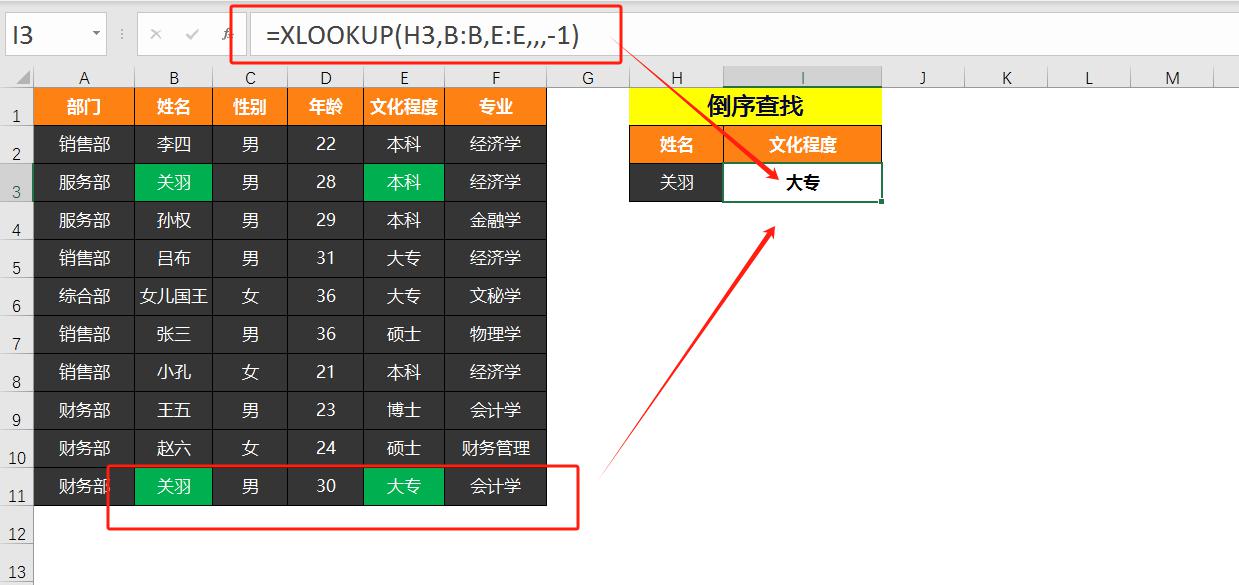Click header cell 文化程度 in column E
The image size is (1239, 585).
click(404, 107)
